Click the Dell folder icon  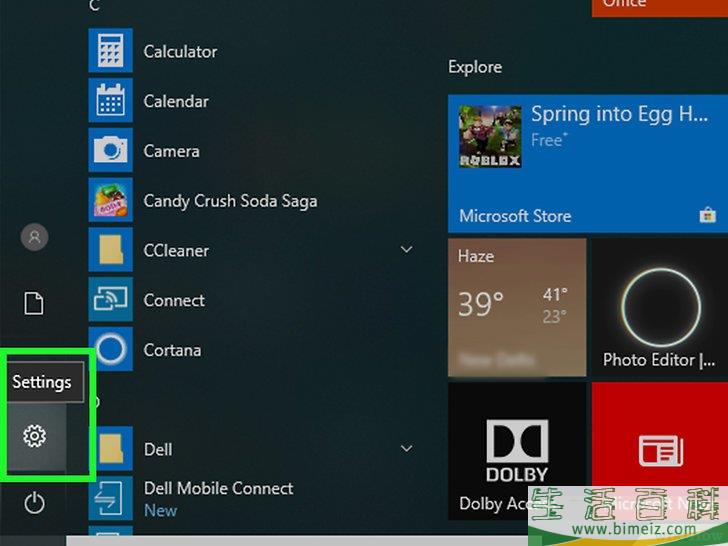[110, 448]
